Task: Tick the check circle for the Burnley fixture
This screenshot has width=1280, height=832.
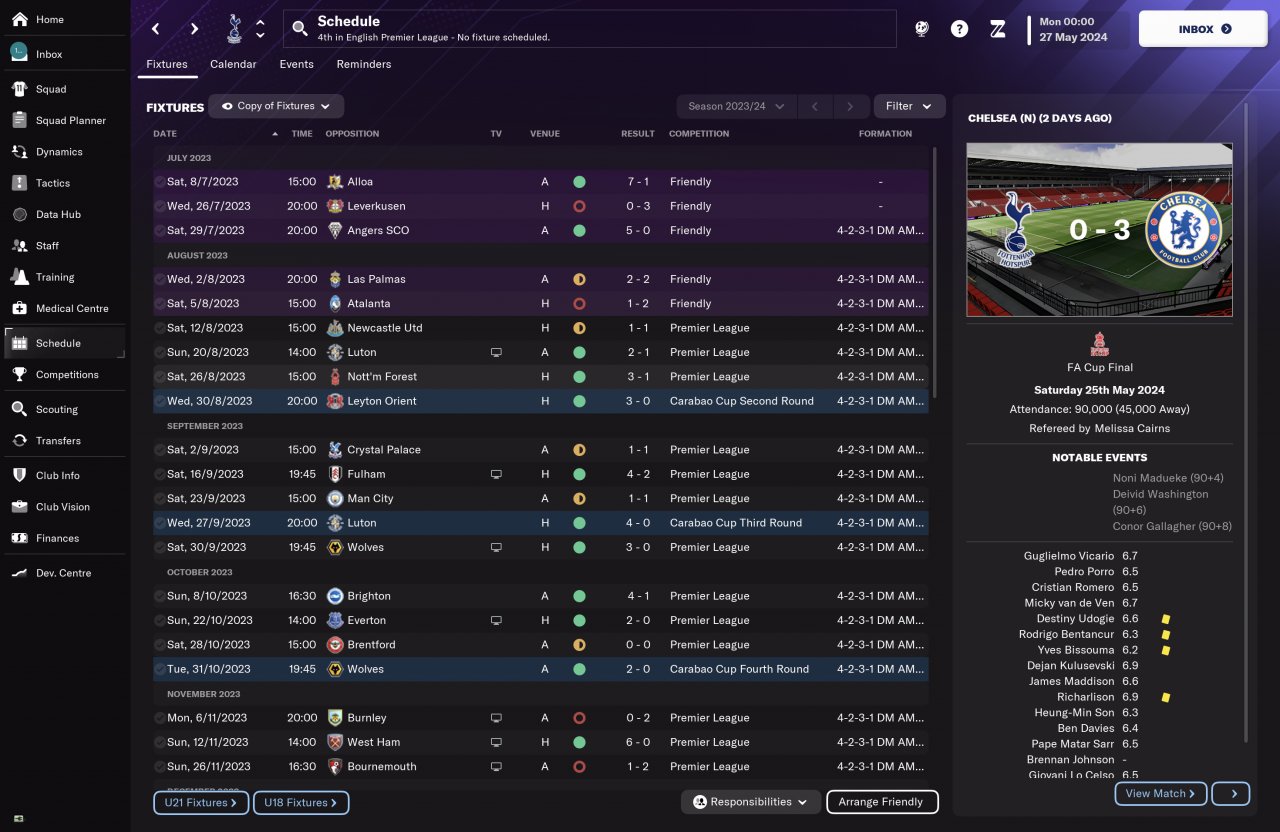Action: point(160,718)
